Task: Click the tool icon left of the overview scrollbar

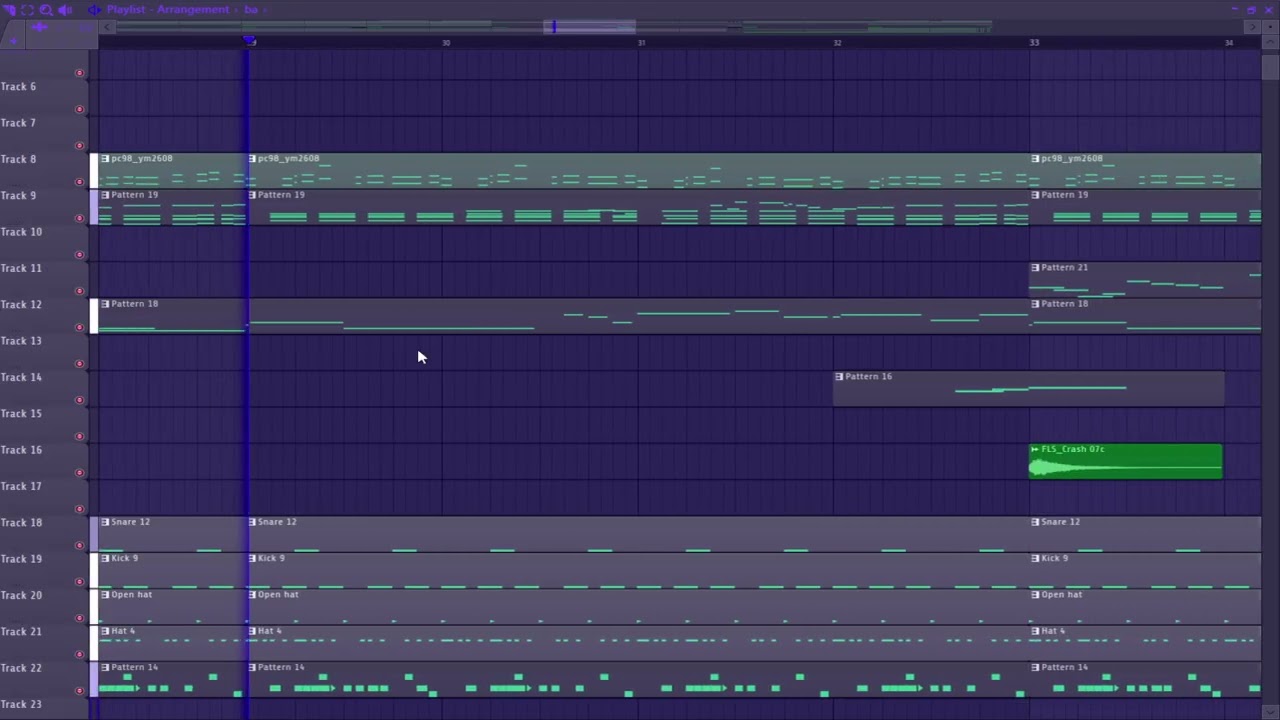Action: (x=40, y=27)
